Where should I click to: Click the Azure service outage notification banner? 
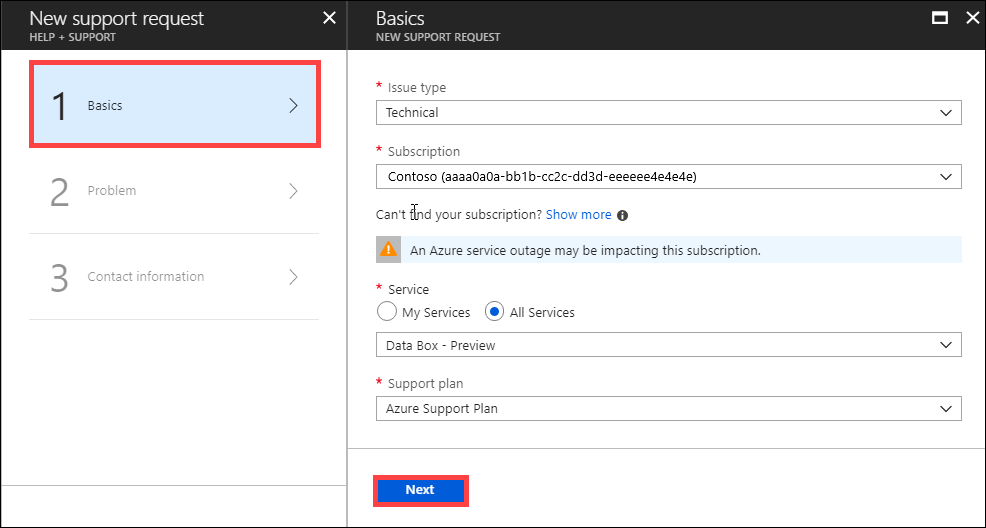tap(668, 250)
